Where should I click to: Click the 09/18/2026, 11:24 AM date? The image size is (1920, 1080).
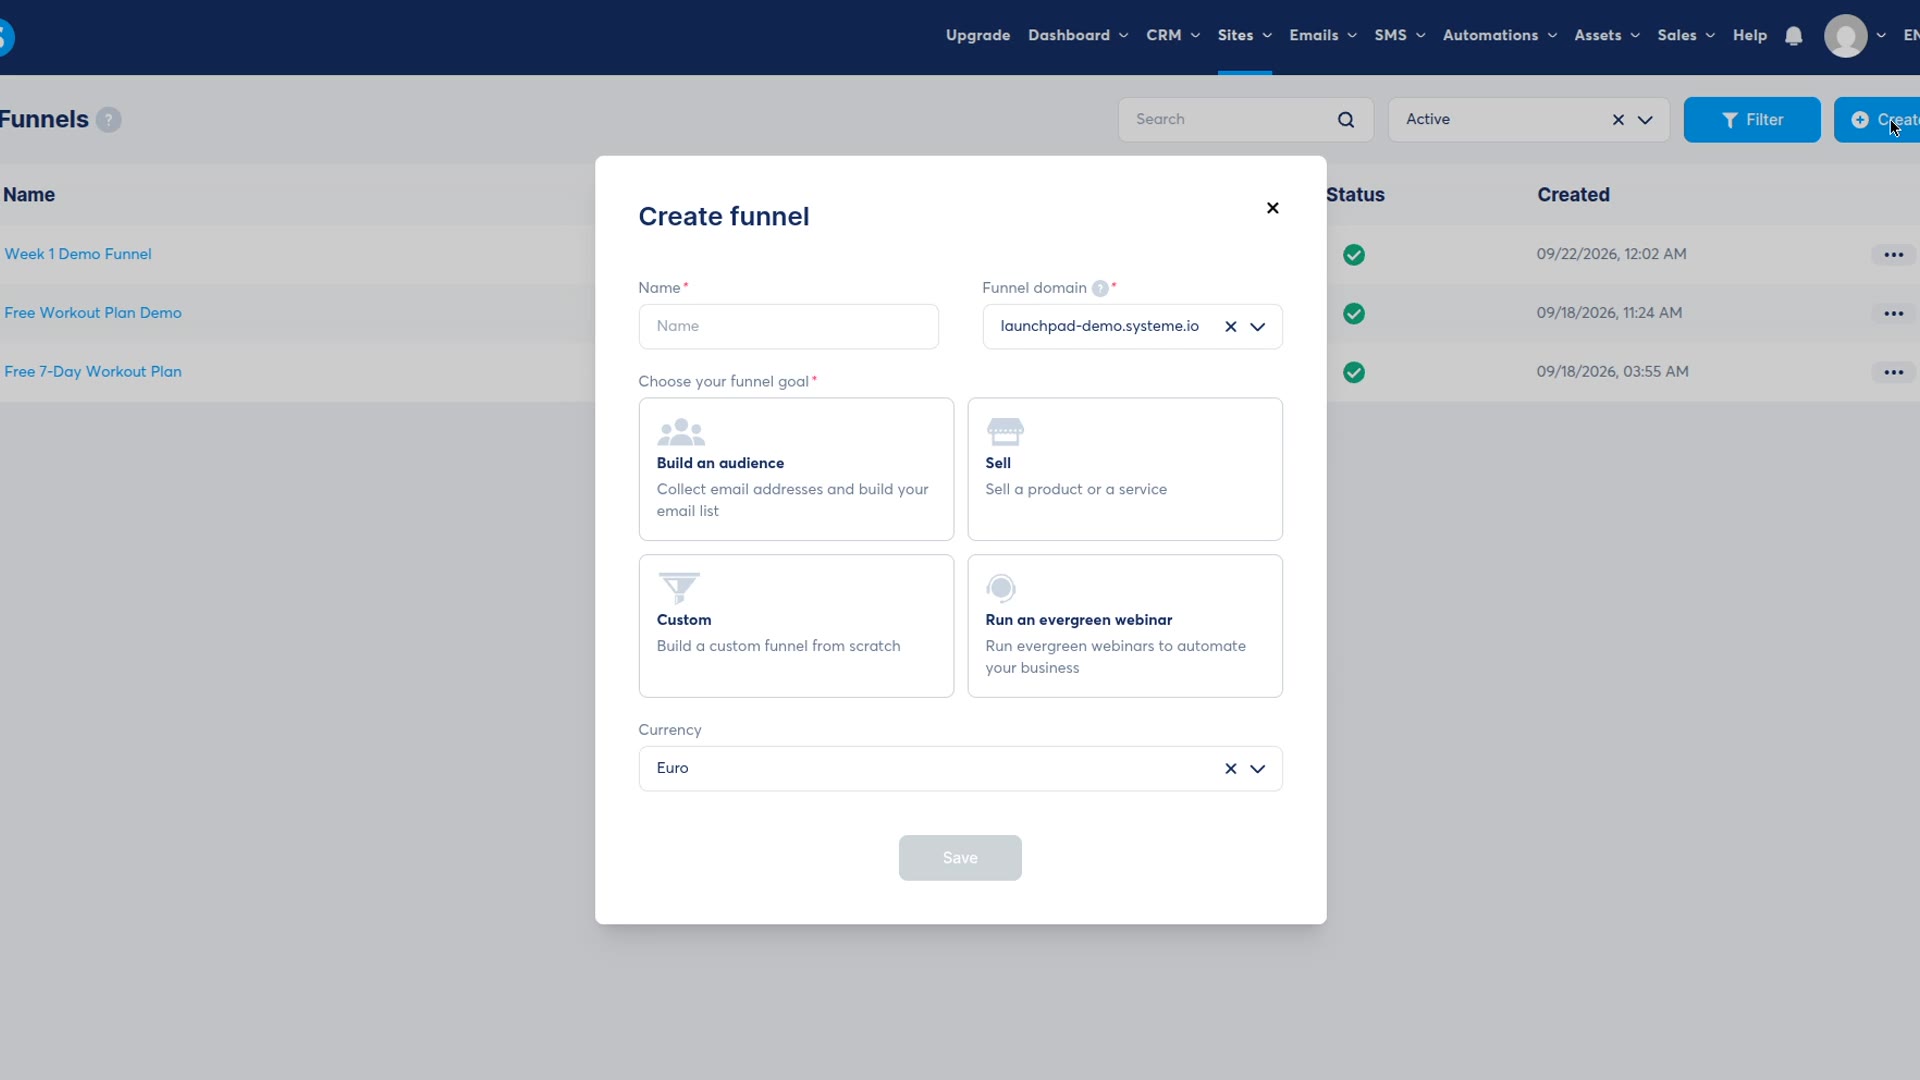pos(1609,313)
